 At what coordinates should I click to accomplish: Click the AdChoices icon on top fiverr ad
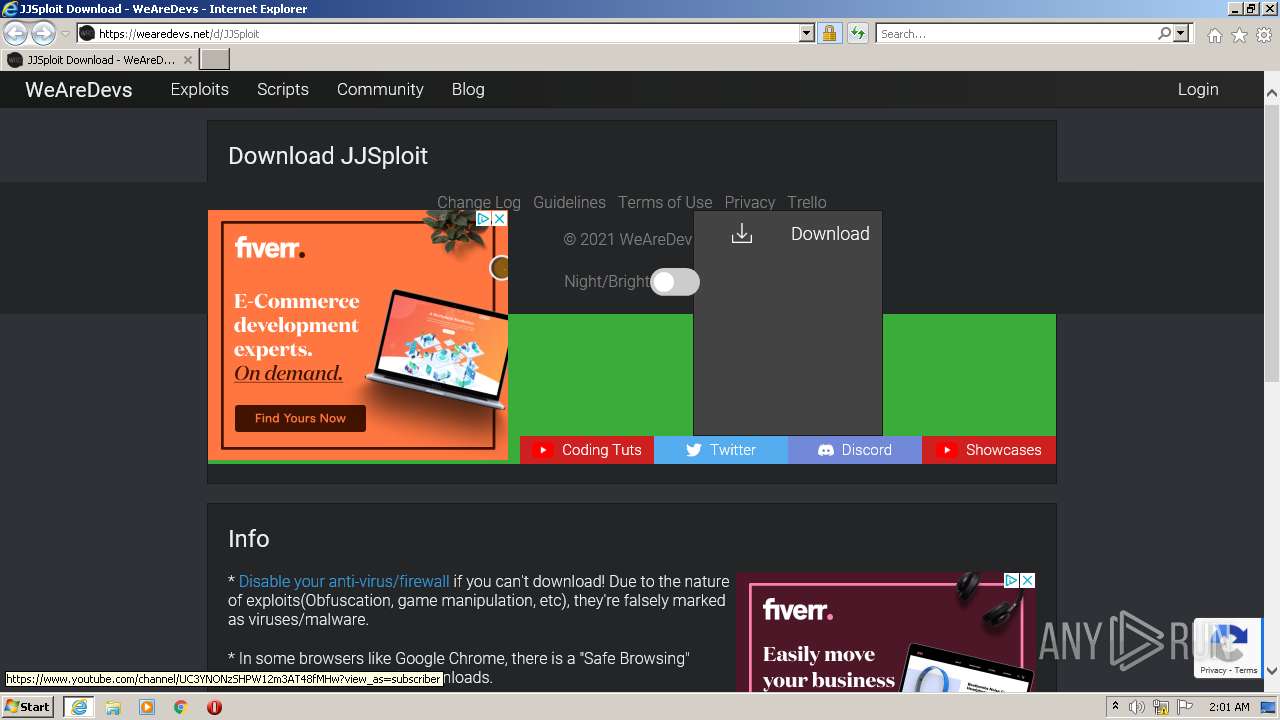[483, 218]
